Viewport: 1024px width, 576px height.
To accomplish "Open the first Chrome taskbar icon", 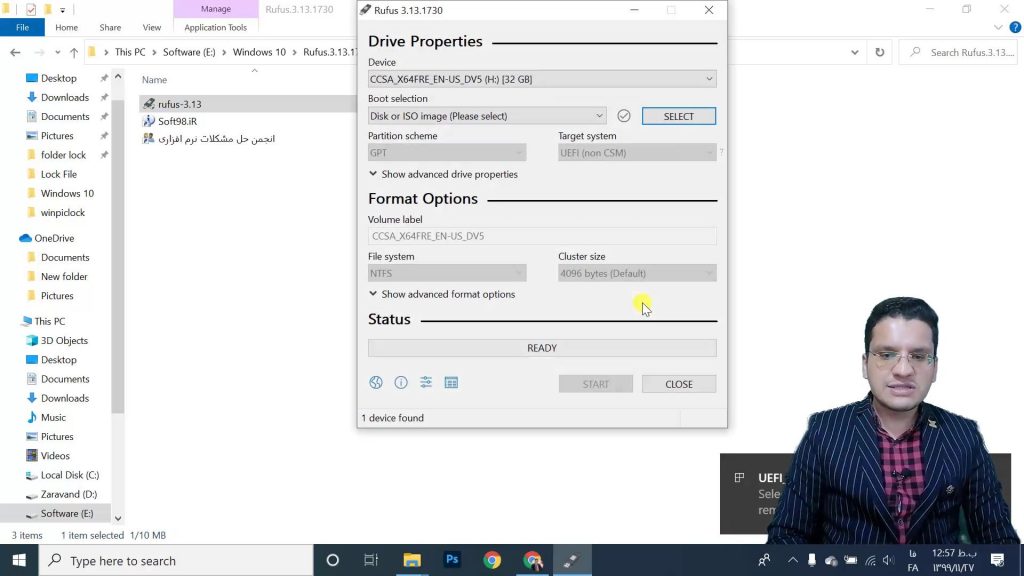I will click(x=492, y=560).
